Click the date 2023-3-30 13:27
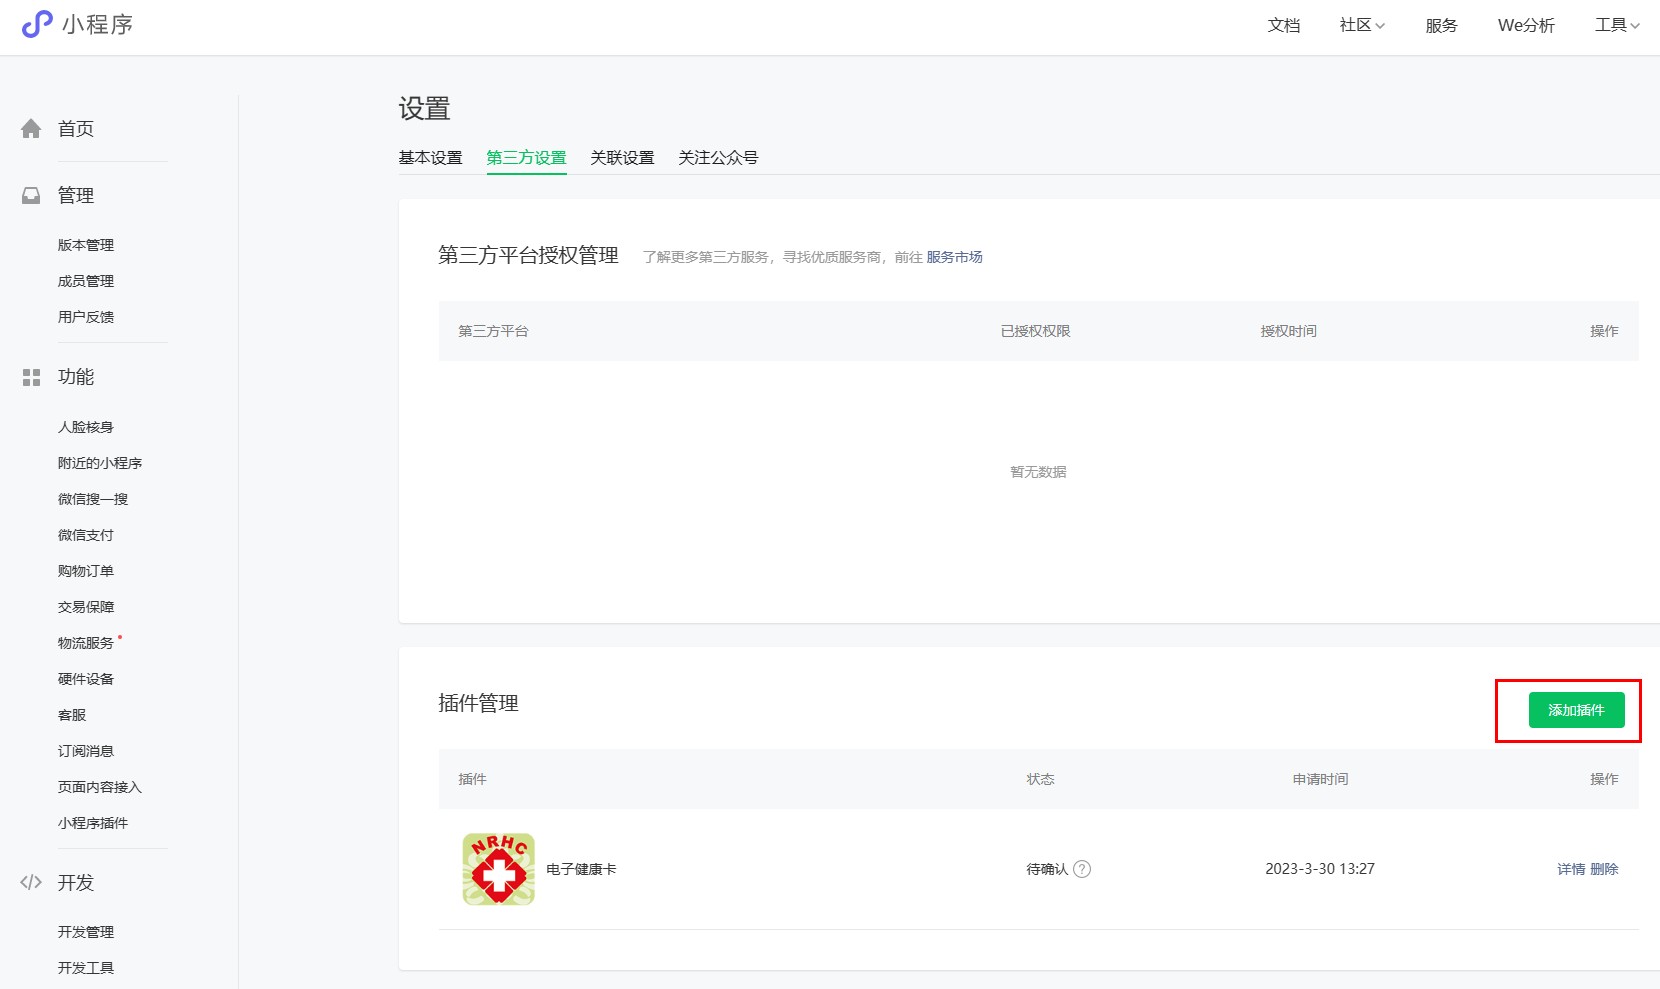 [x=1320, y=869]
